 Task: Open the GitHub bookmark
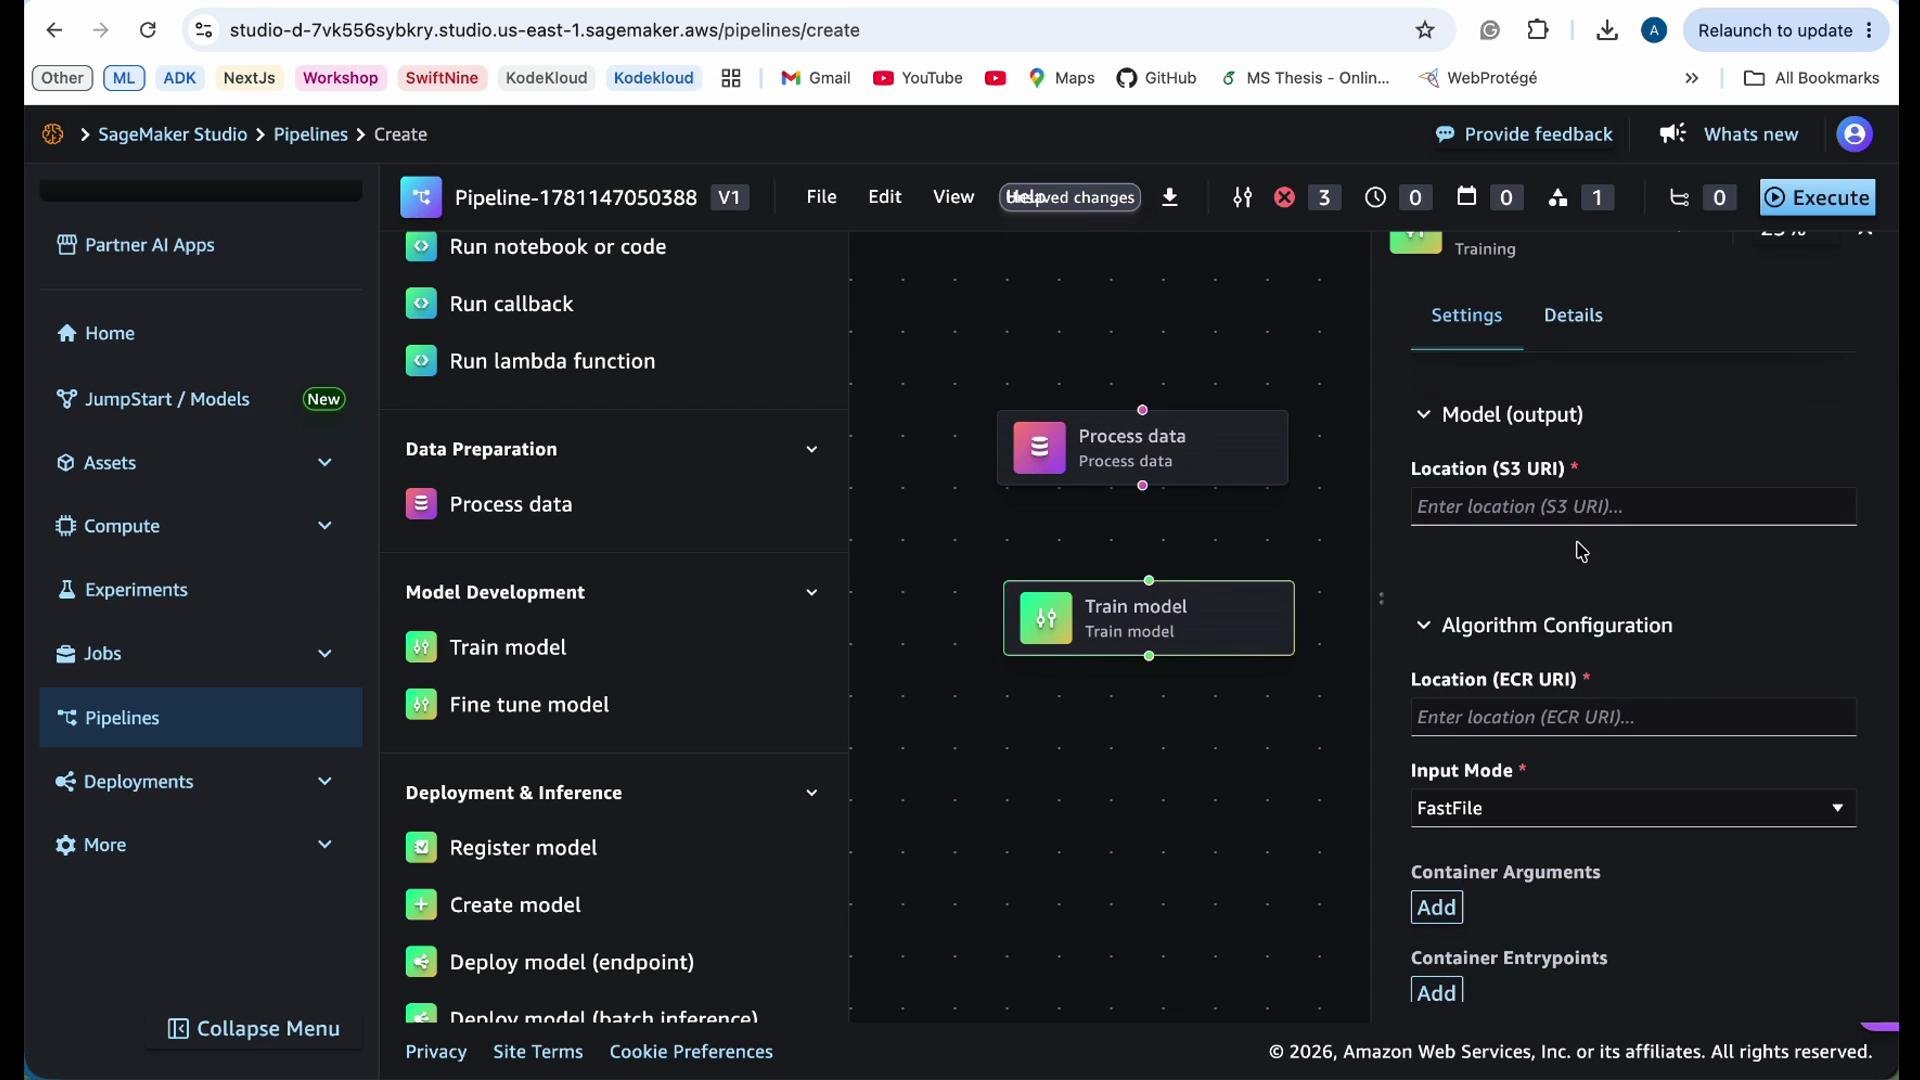click(1157, 78)
